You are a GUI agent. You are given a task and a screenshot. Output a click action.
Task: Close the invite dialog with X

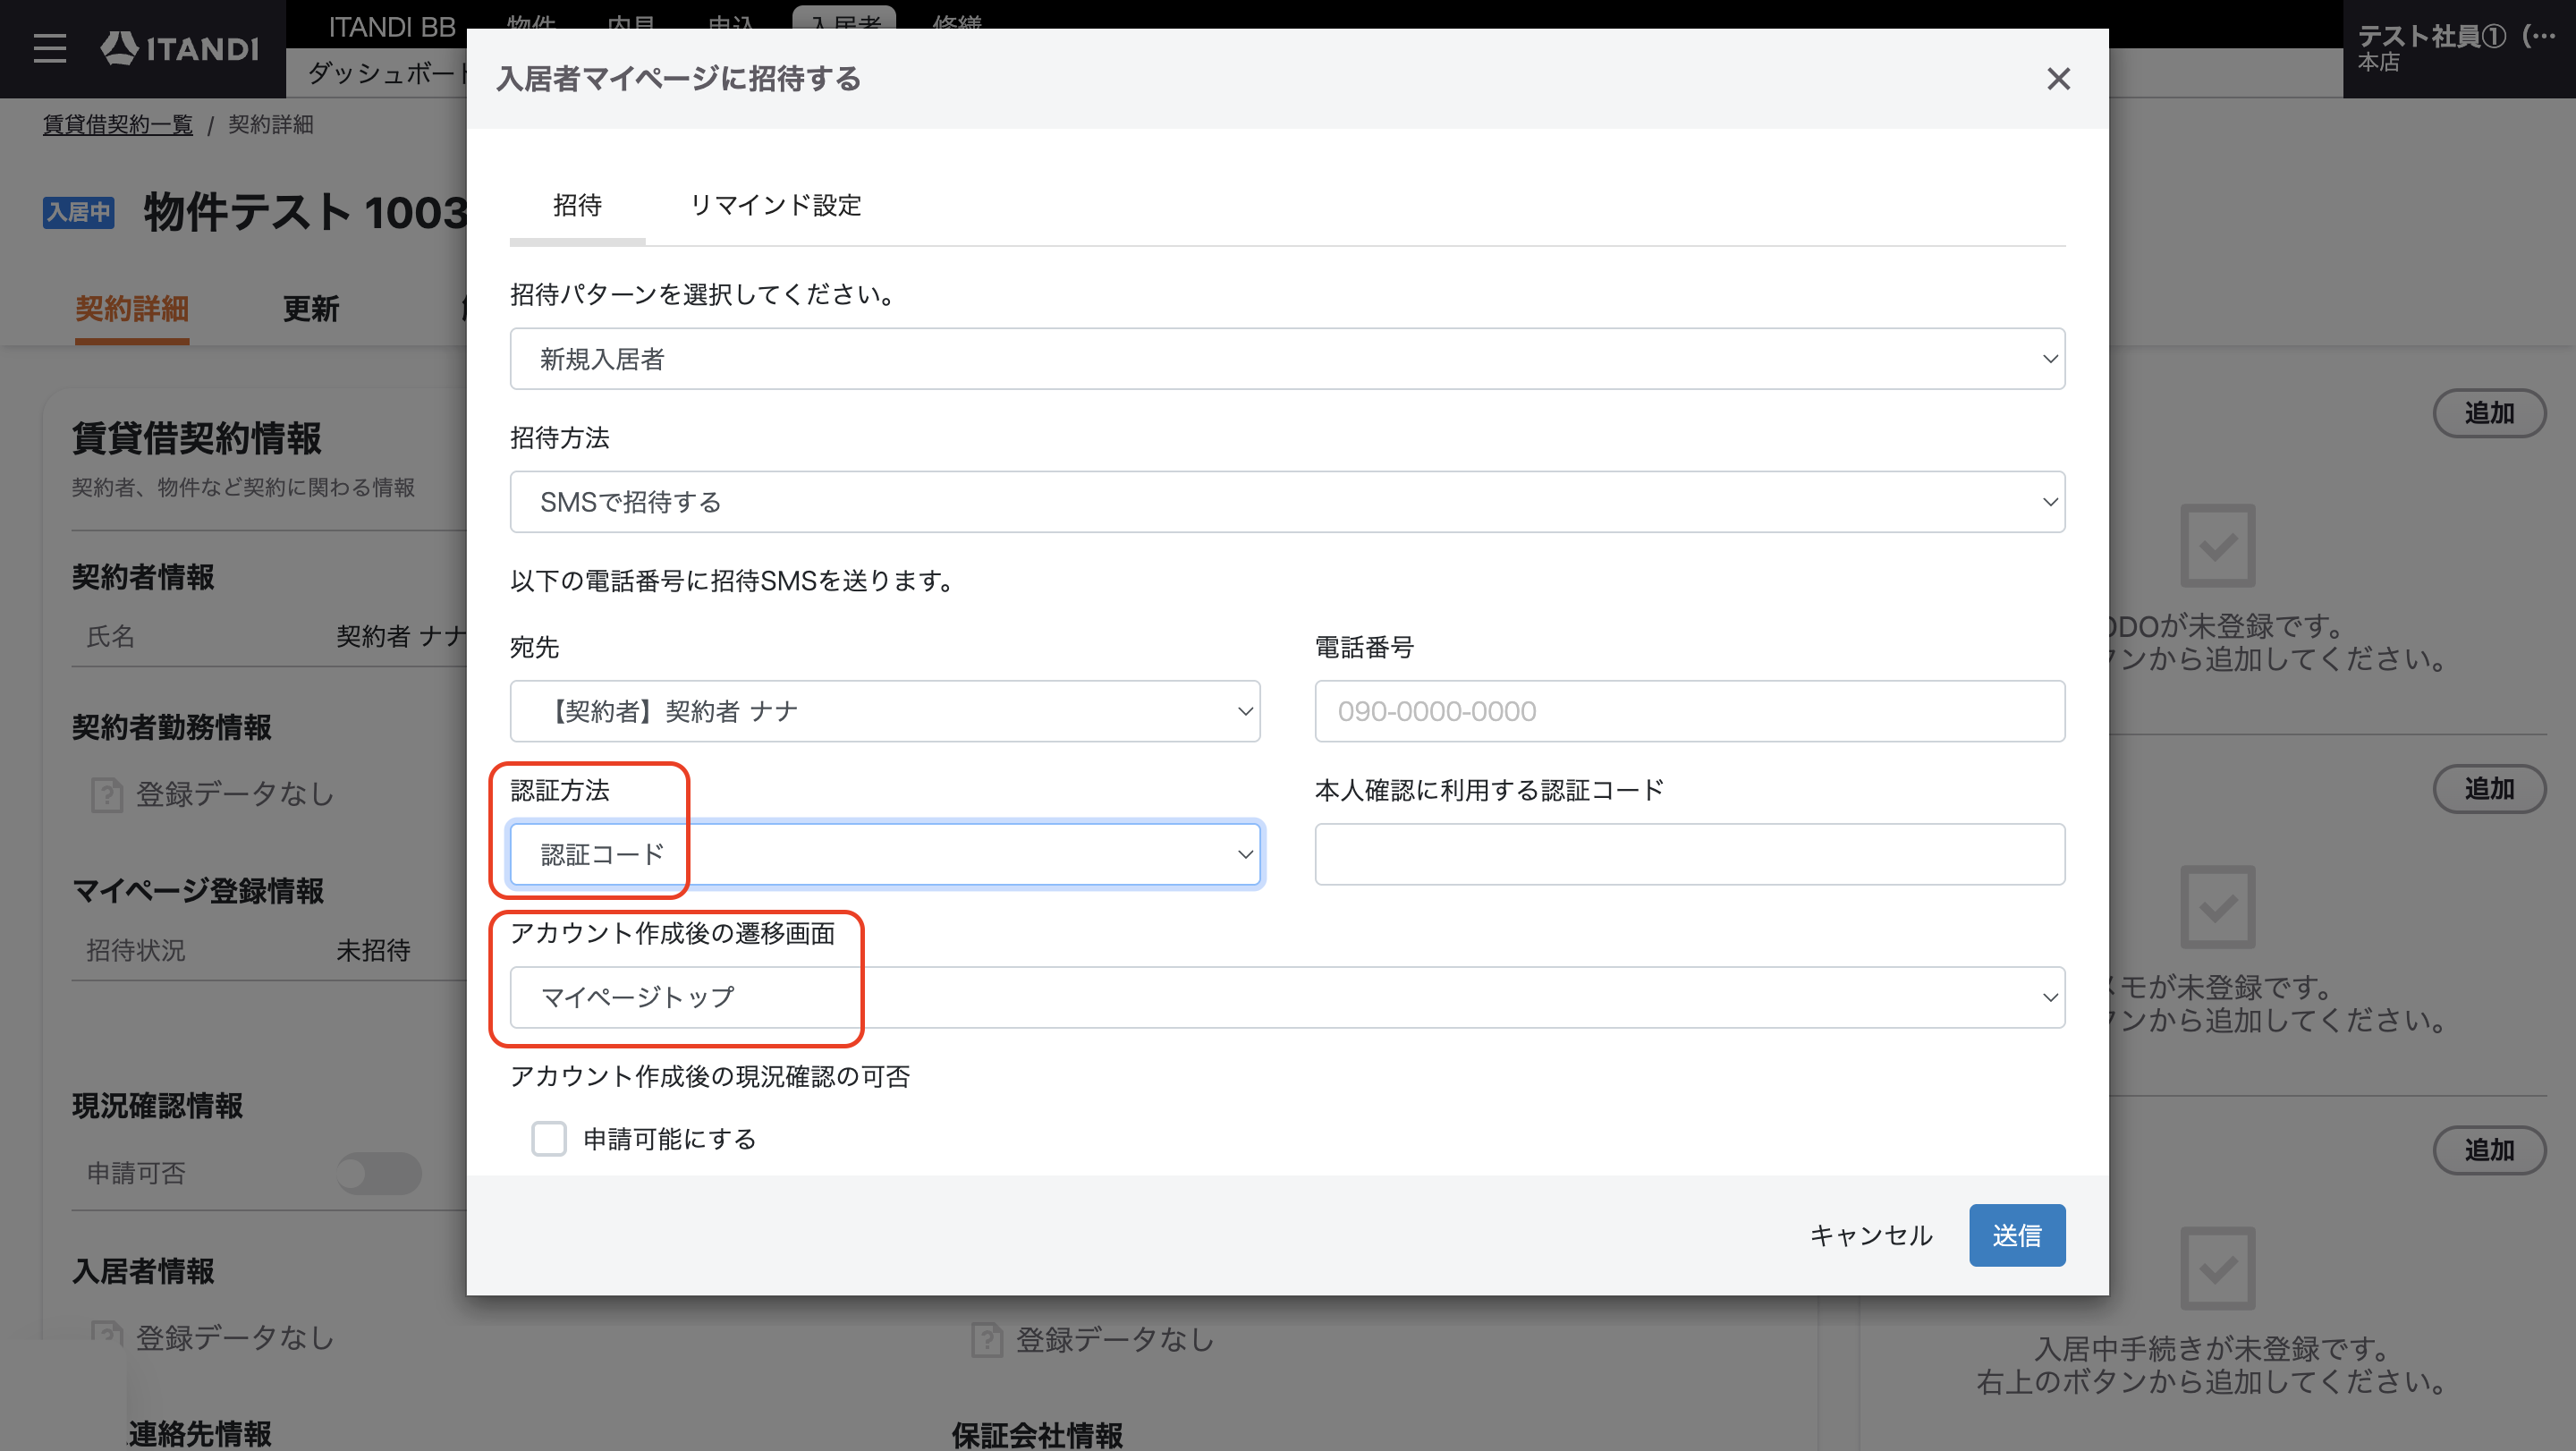tap(2058, 79)
